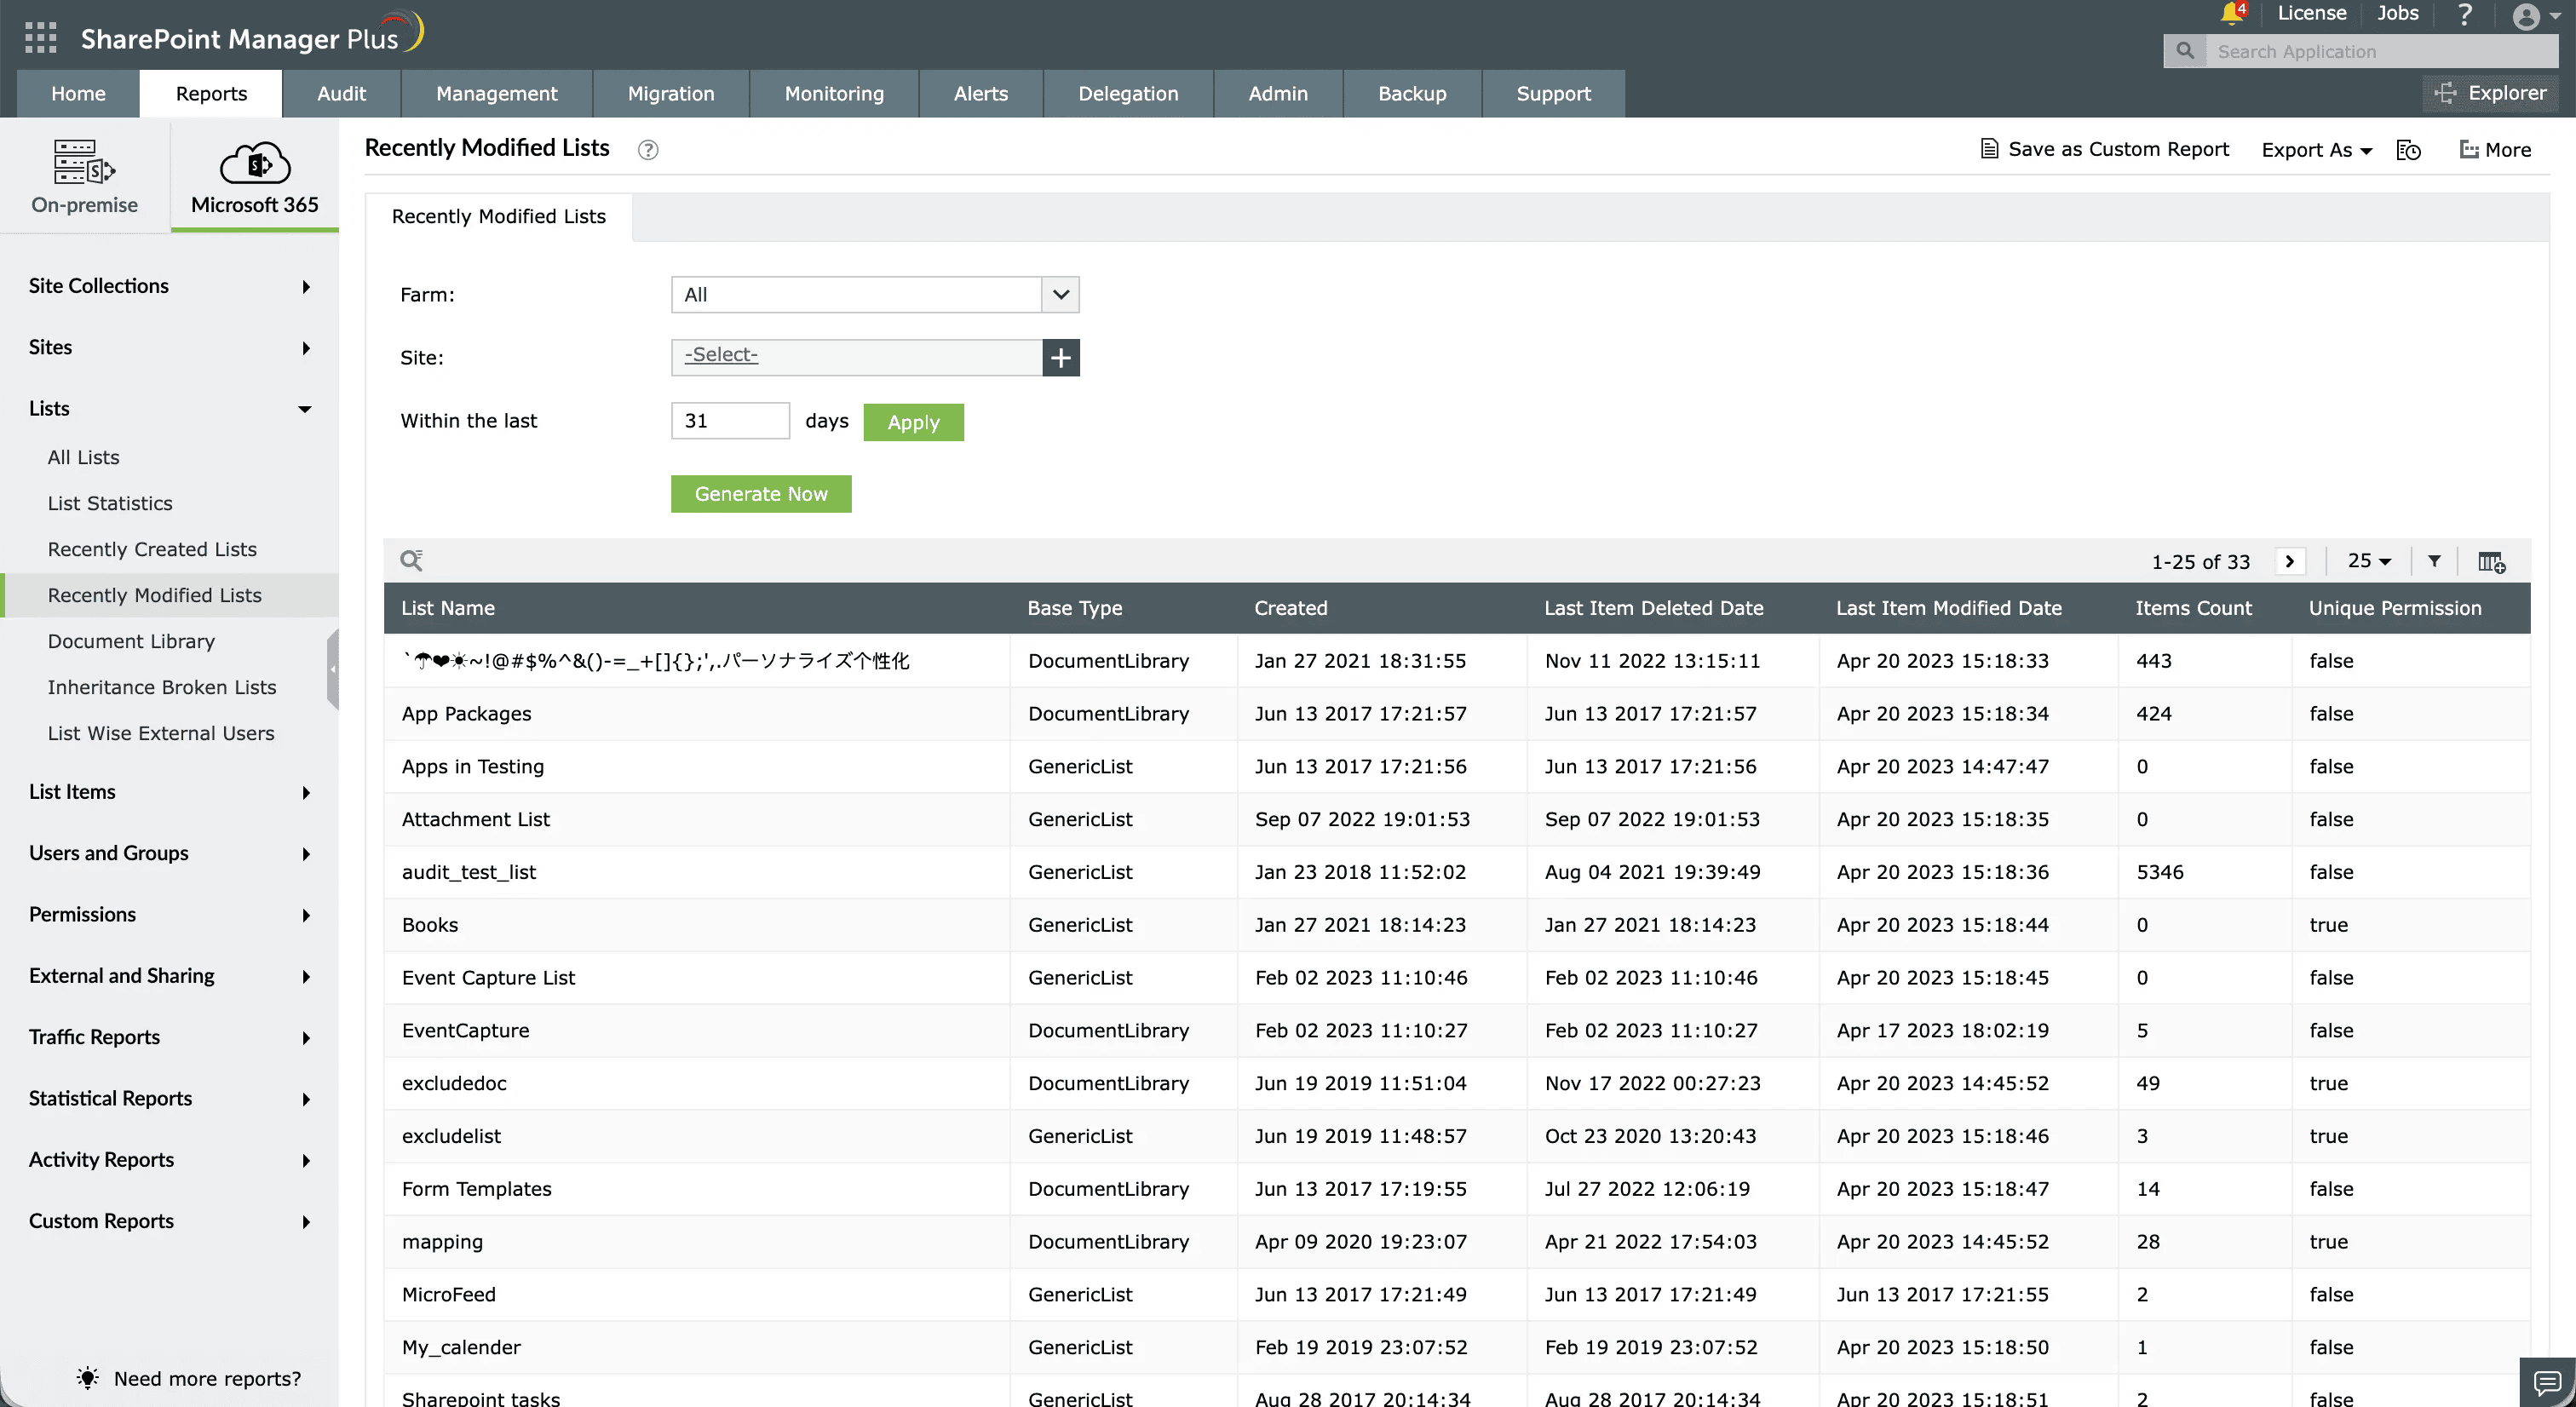Click the Search Application field

[x=2382, y=51]
